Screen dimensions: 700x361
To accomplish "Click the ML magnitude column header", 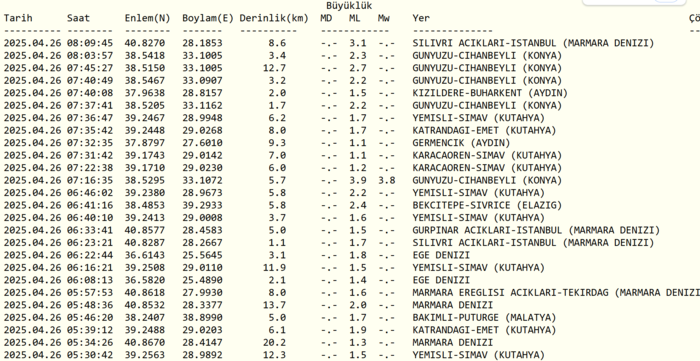I will (x=355, y=18).
